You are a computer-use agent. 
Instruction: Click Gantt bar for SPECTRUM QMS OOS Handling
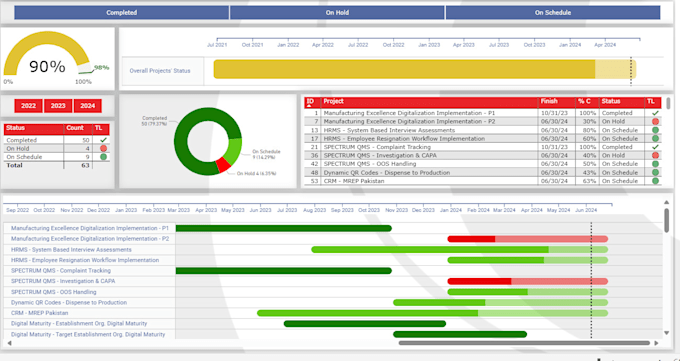(527, 292)
